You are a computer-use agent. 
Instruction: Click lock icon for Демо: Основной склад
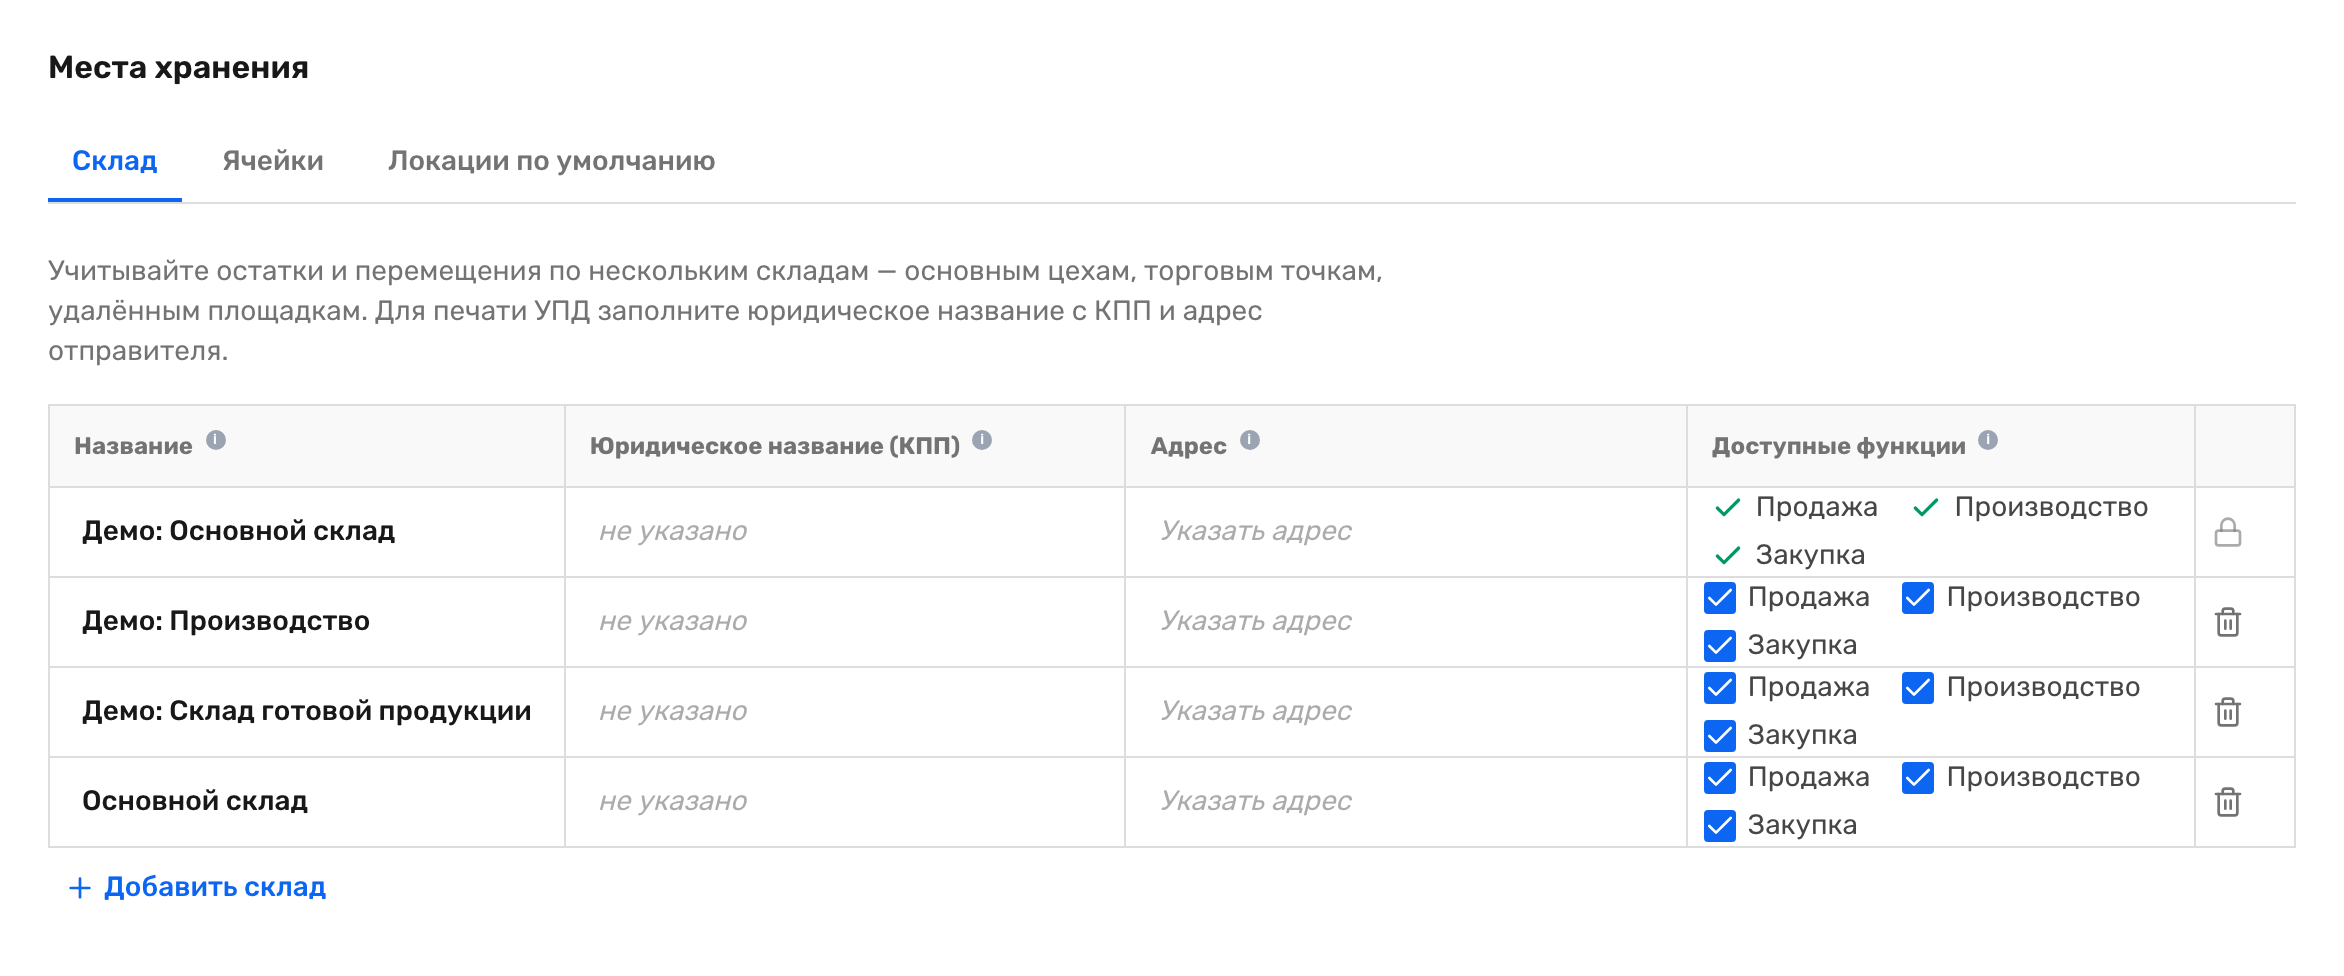tap(2228, 532)
